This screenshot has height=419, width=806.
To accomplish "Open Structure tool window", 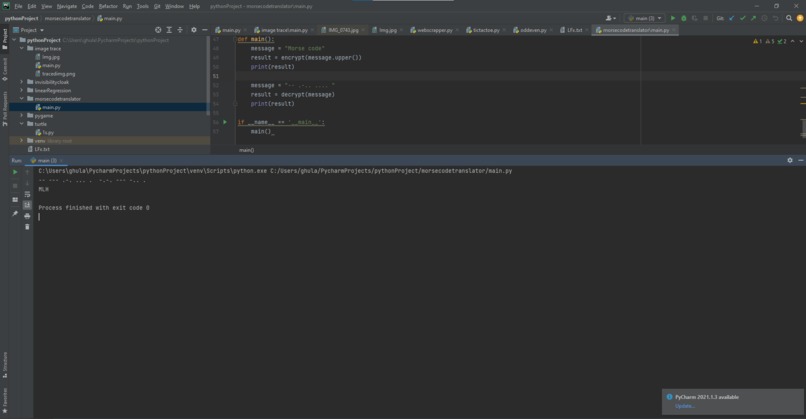I will pyautogui.click(x=5, y=365).
